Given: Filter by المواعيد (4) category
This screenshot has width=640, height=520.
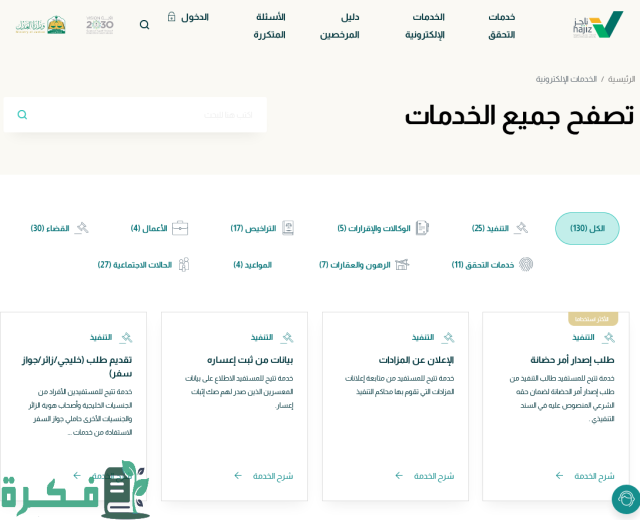Looking at the screenshot, I should pyautogui.click(x=253, y=265).
